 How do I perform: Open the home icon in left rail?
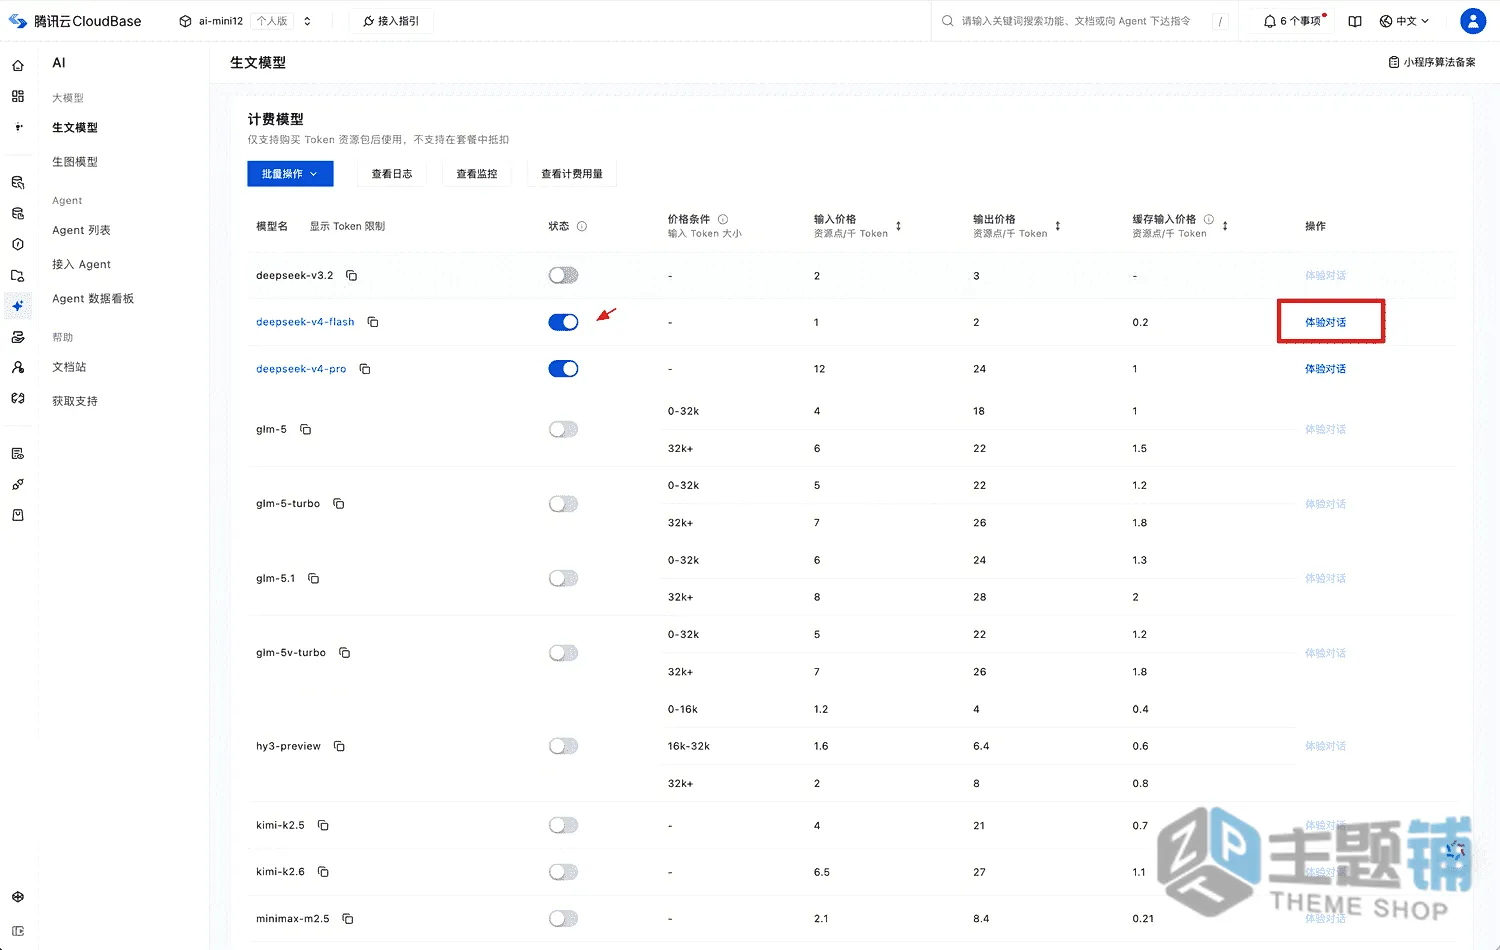[18, 65]
